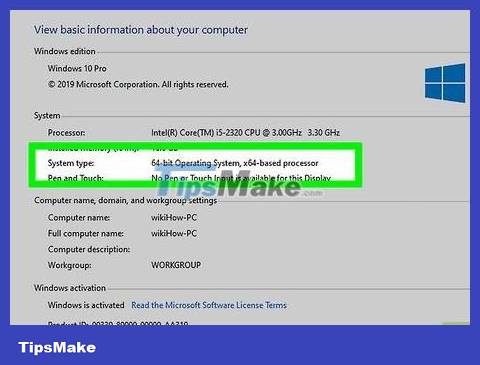
Task: Click the 'Full computer name:' label
Action: (86, 233)
